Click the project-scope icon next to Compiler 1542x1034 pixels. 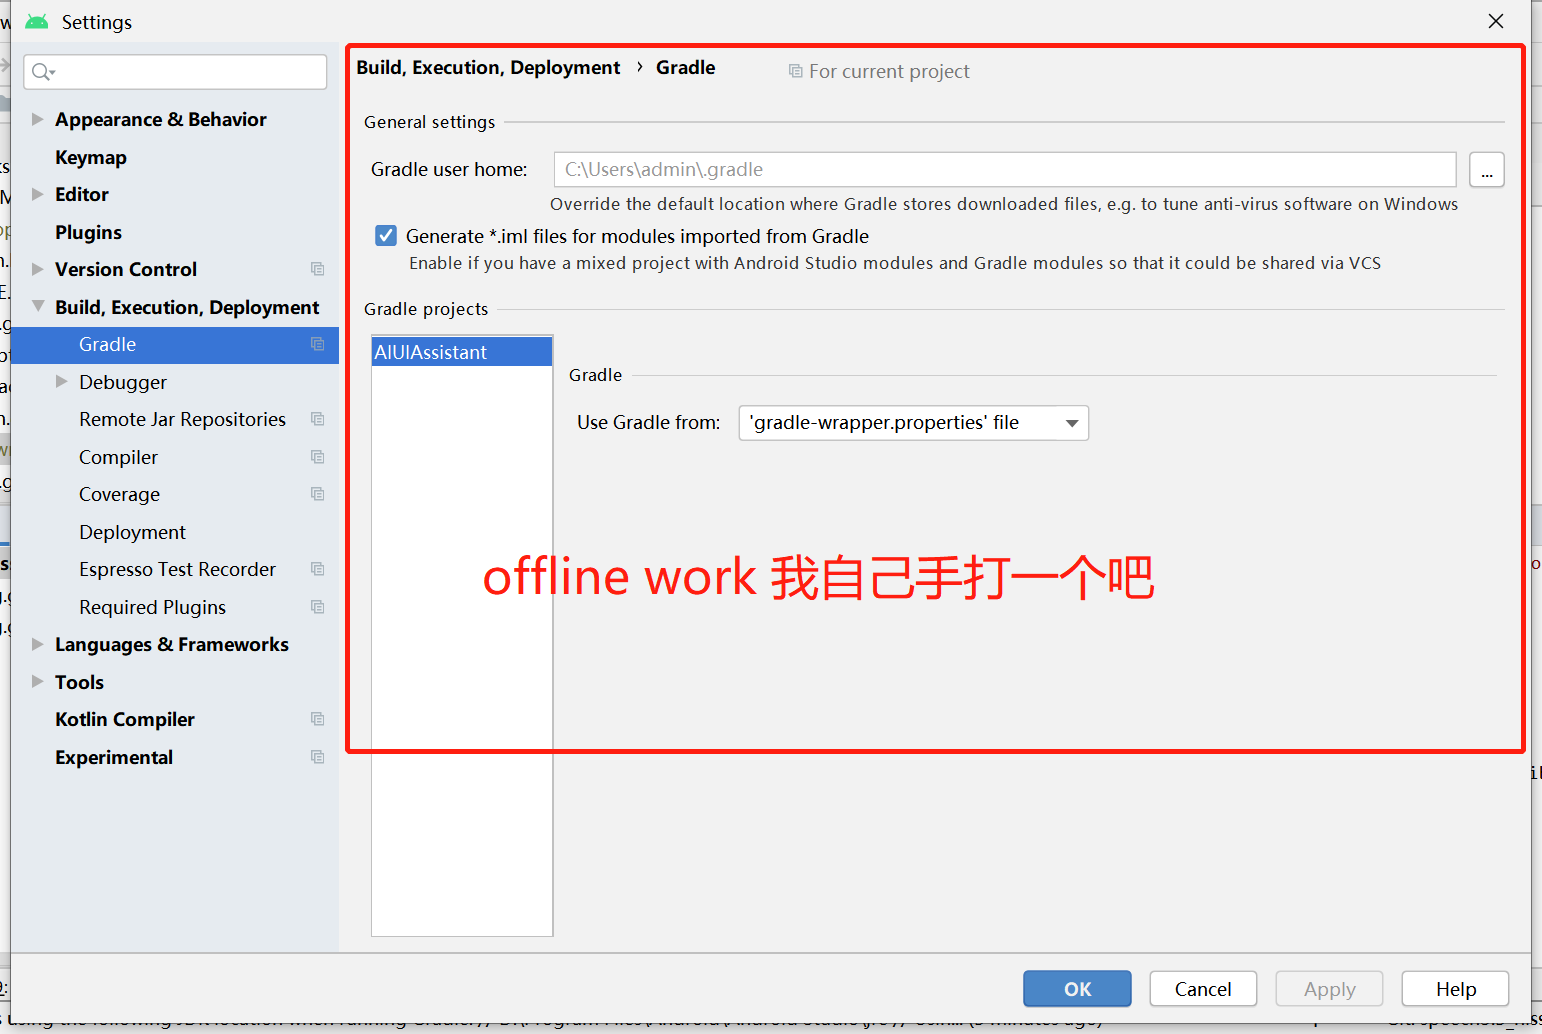click(317, 457)
